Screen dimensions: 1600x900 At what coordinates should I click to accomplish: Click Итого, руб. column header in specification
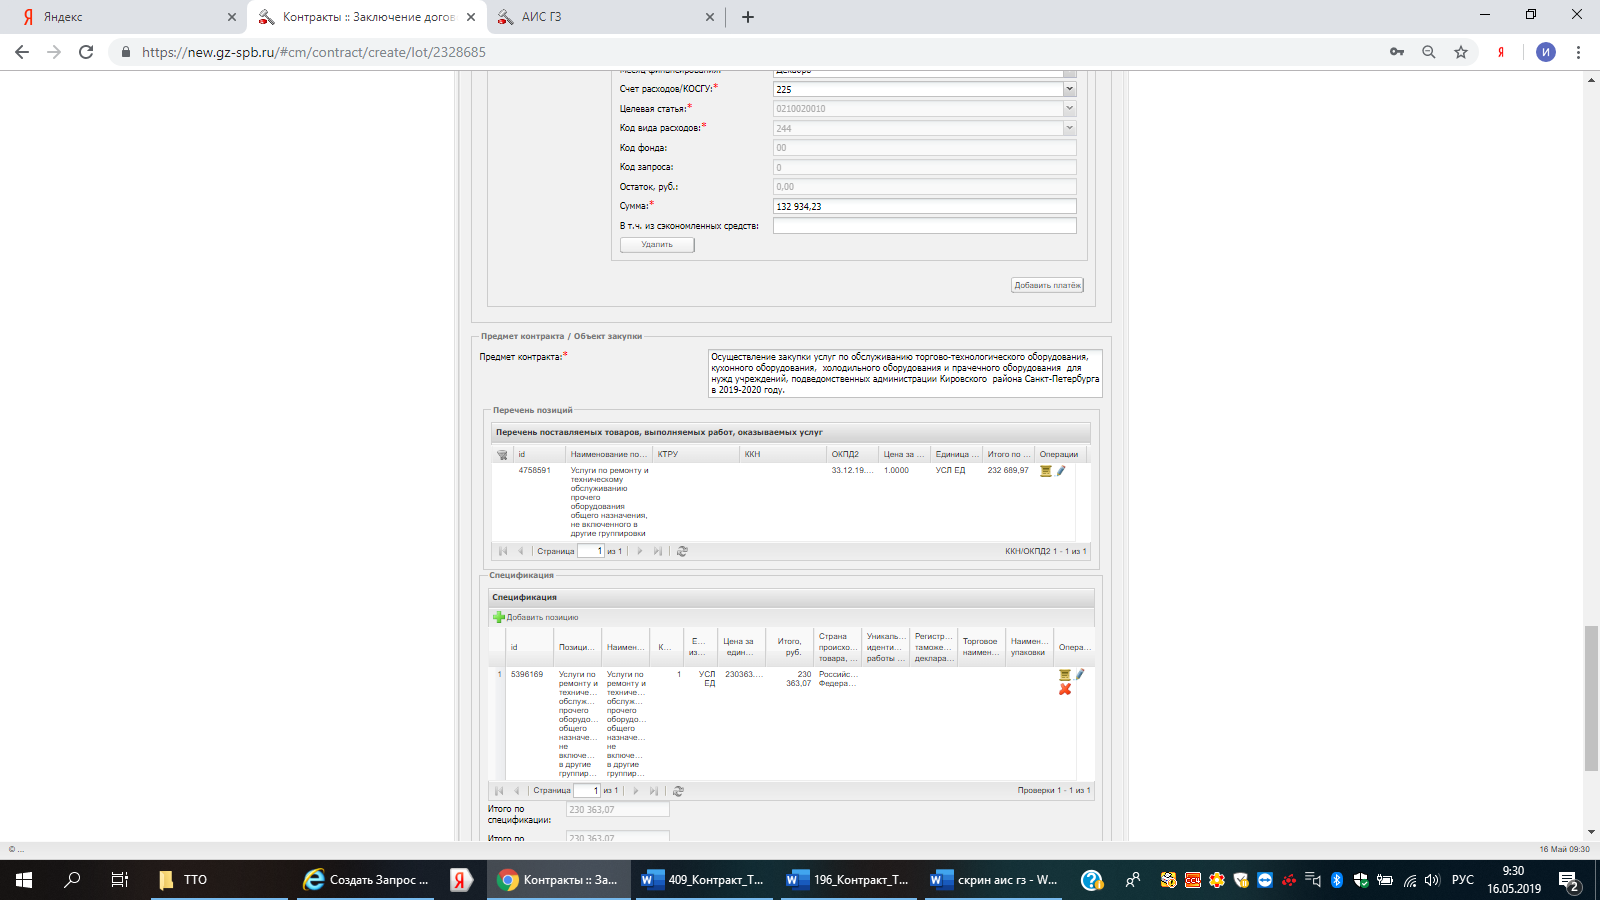pyautogui.click(x=790, y=647)
